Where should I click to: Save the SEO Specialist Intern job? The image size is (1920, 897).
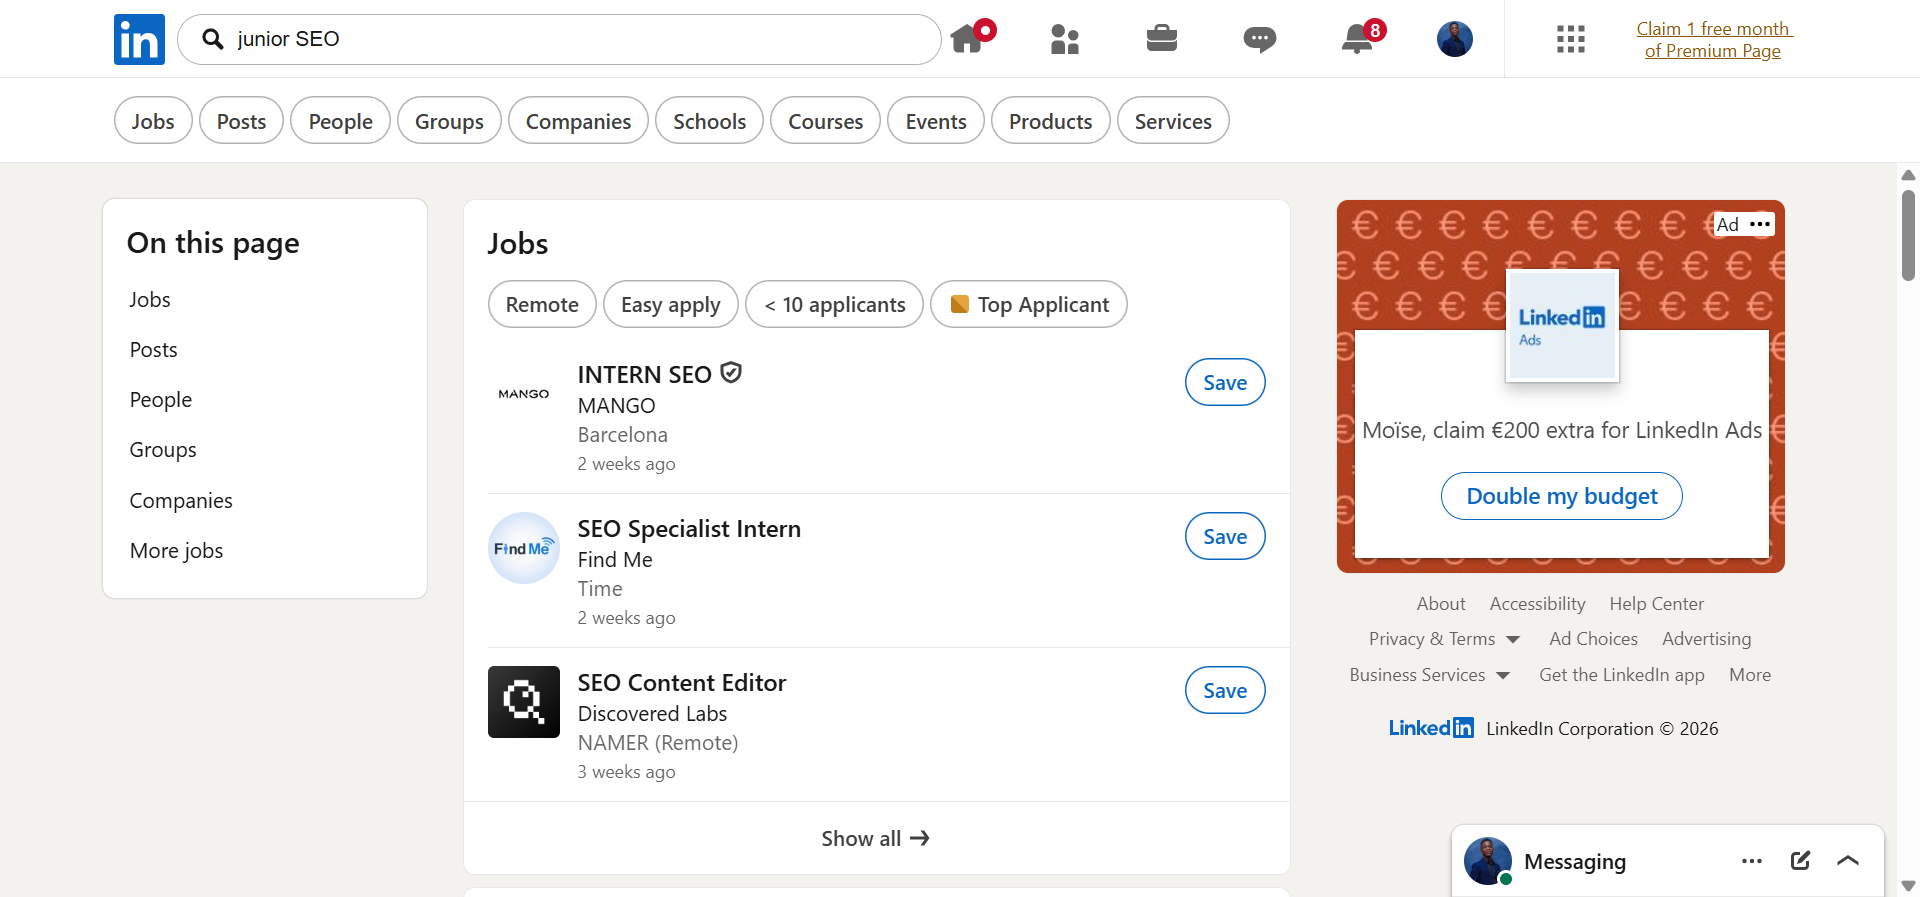point(1225,536)
